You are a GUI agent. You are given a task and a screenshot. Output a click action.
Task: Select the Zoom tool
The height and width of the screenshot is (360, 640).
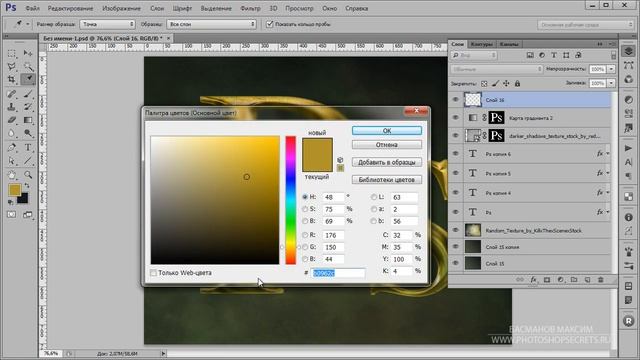[x=28, y=175]
